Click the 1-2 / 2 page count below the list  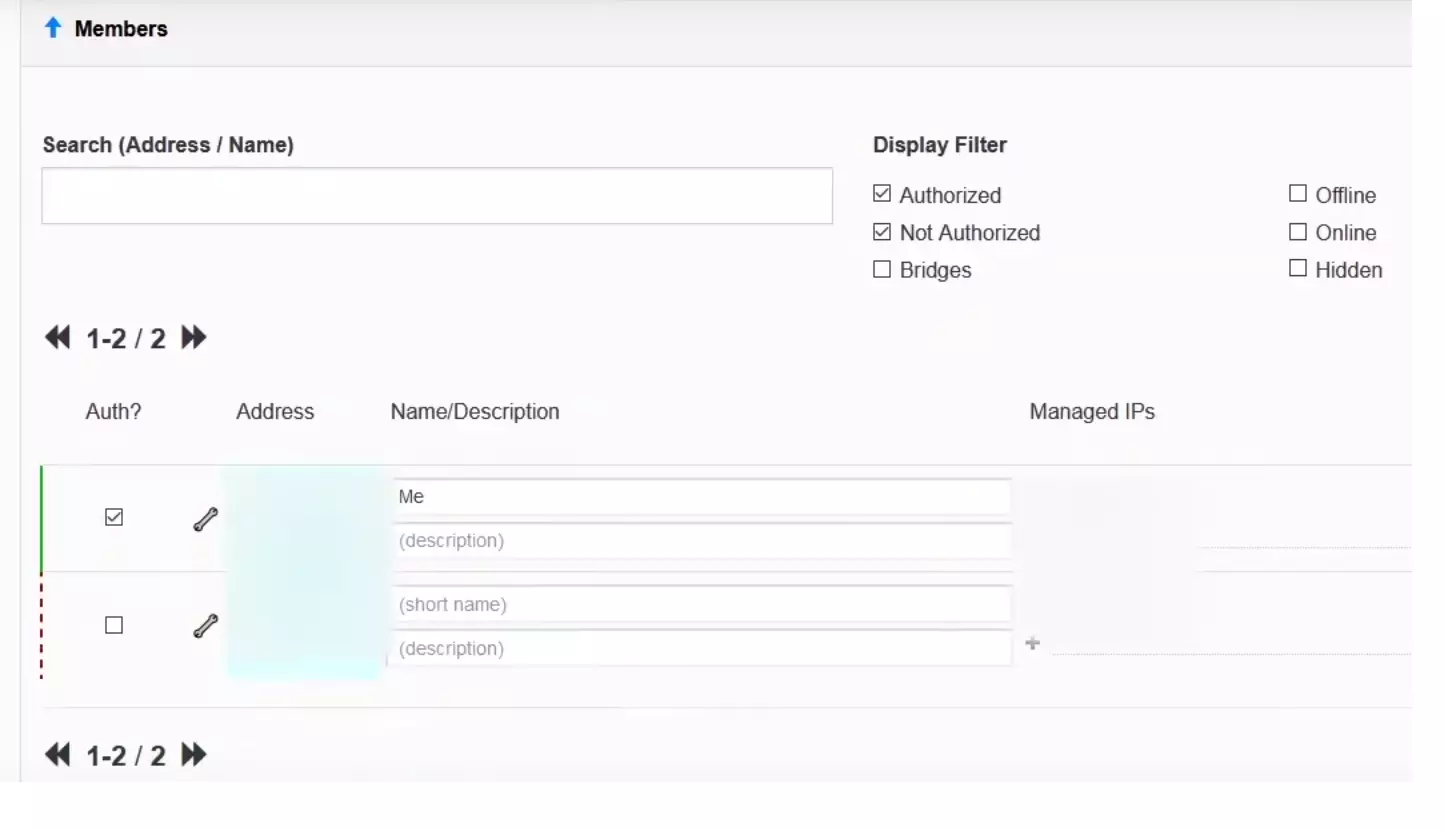[x=126, y=756]
